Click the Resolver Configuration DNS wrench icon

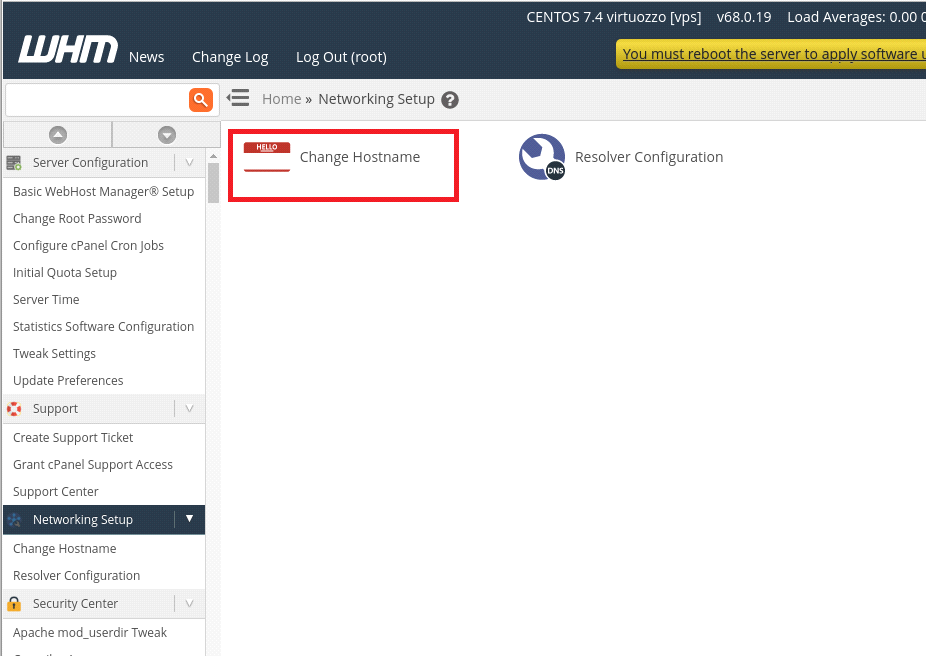click(542, 157)
